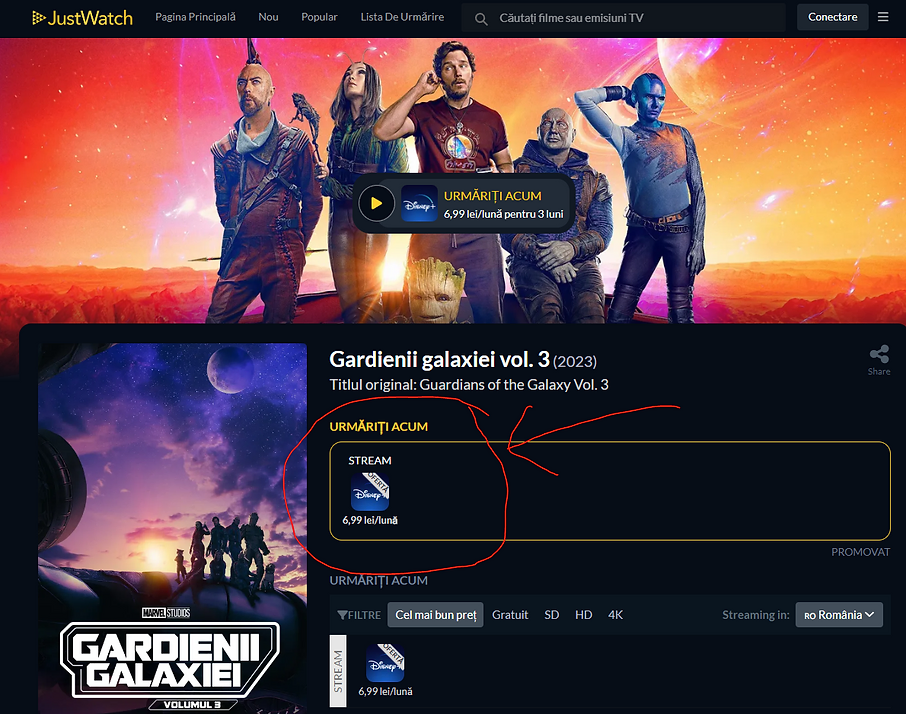Screen dimensions: 906x714
Task: Click the yellow play button on banner
Action: pyautogui.click(x=376, y=203)
